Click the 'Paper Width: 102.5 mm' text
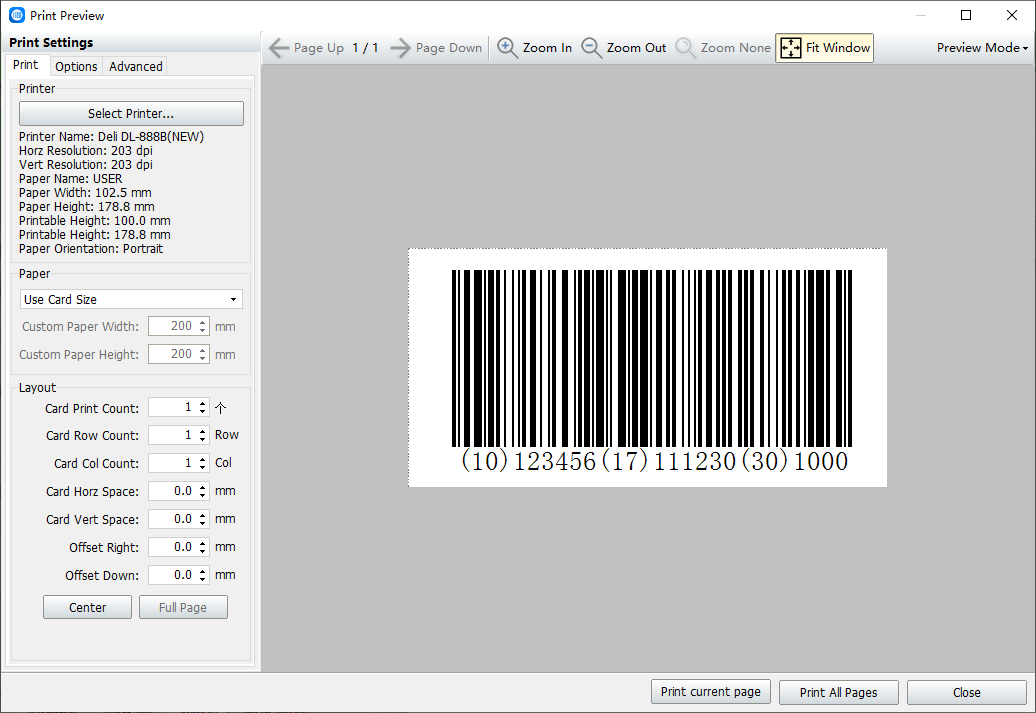Viewport: 1036px width, 713px height. click(x=85, y=193)
